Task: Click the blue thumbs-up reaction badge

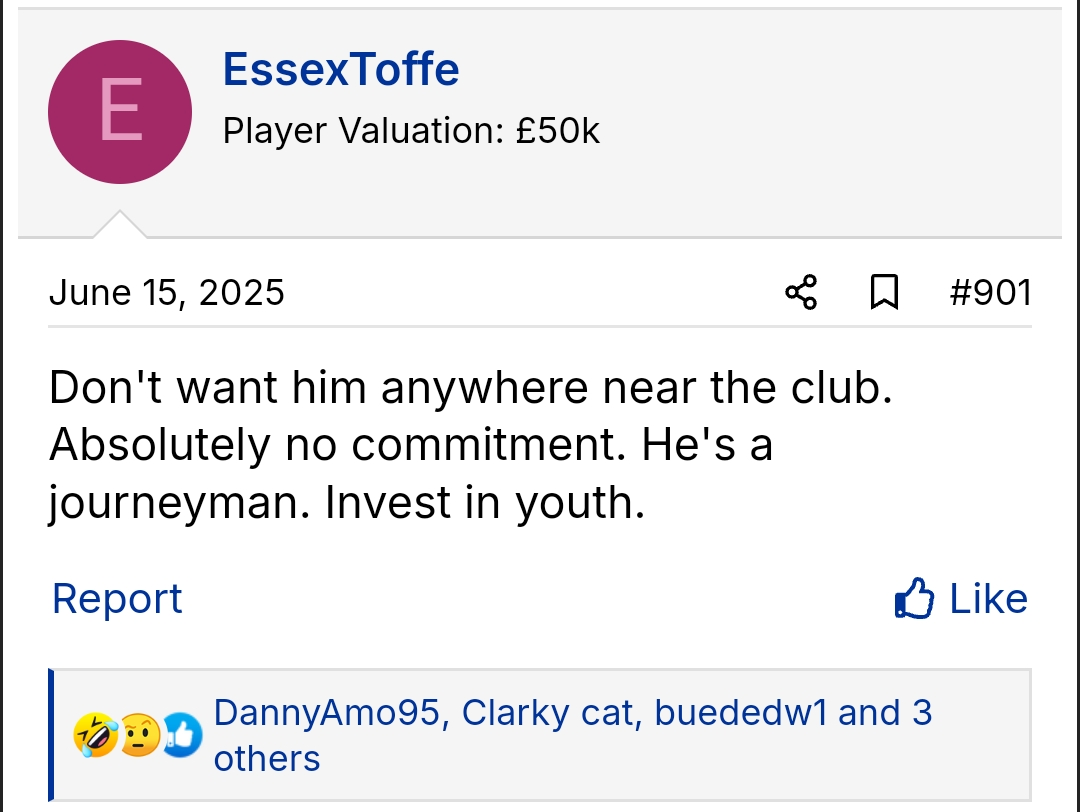Action: coord(183,736)
